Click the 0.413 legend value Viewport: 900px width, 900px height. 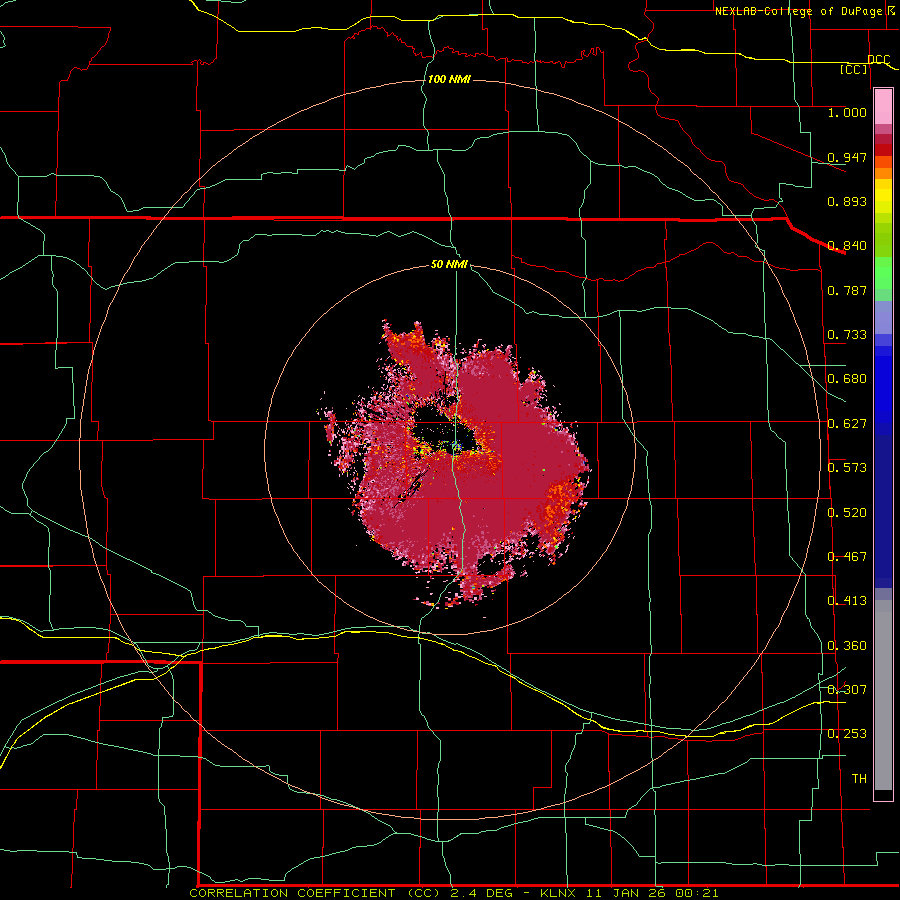point(847,601)
